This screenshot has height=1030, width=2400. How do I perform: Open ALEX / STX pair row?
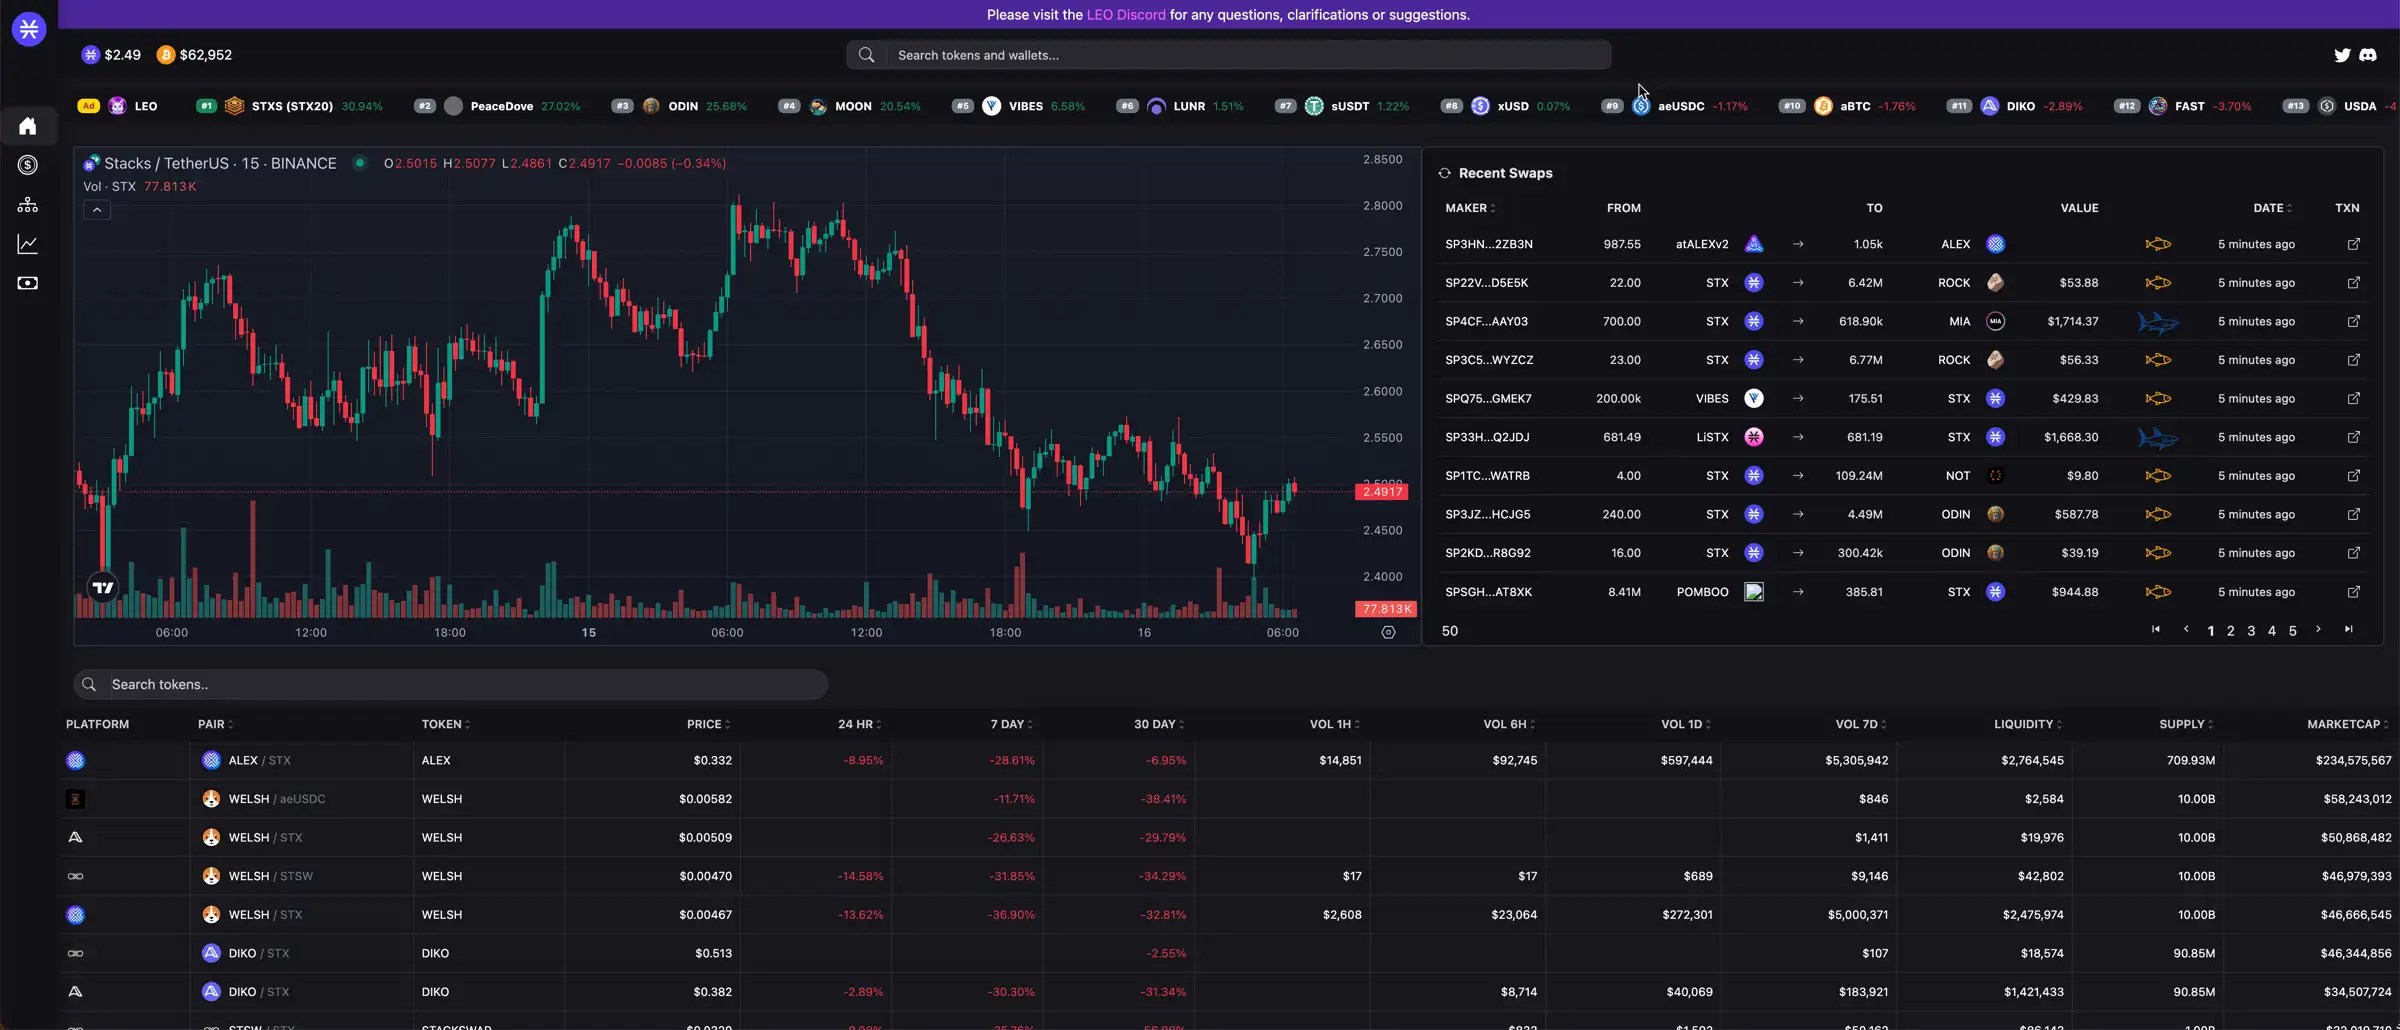1229,761
